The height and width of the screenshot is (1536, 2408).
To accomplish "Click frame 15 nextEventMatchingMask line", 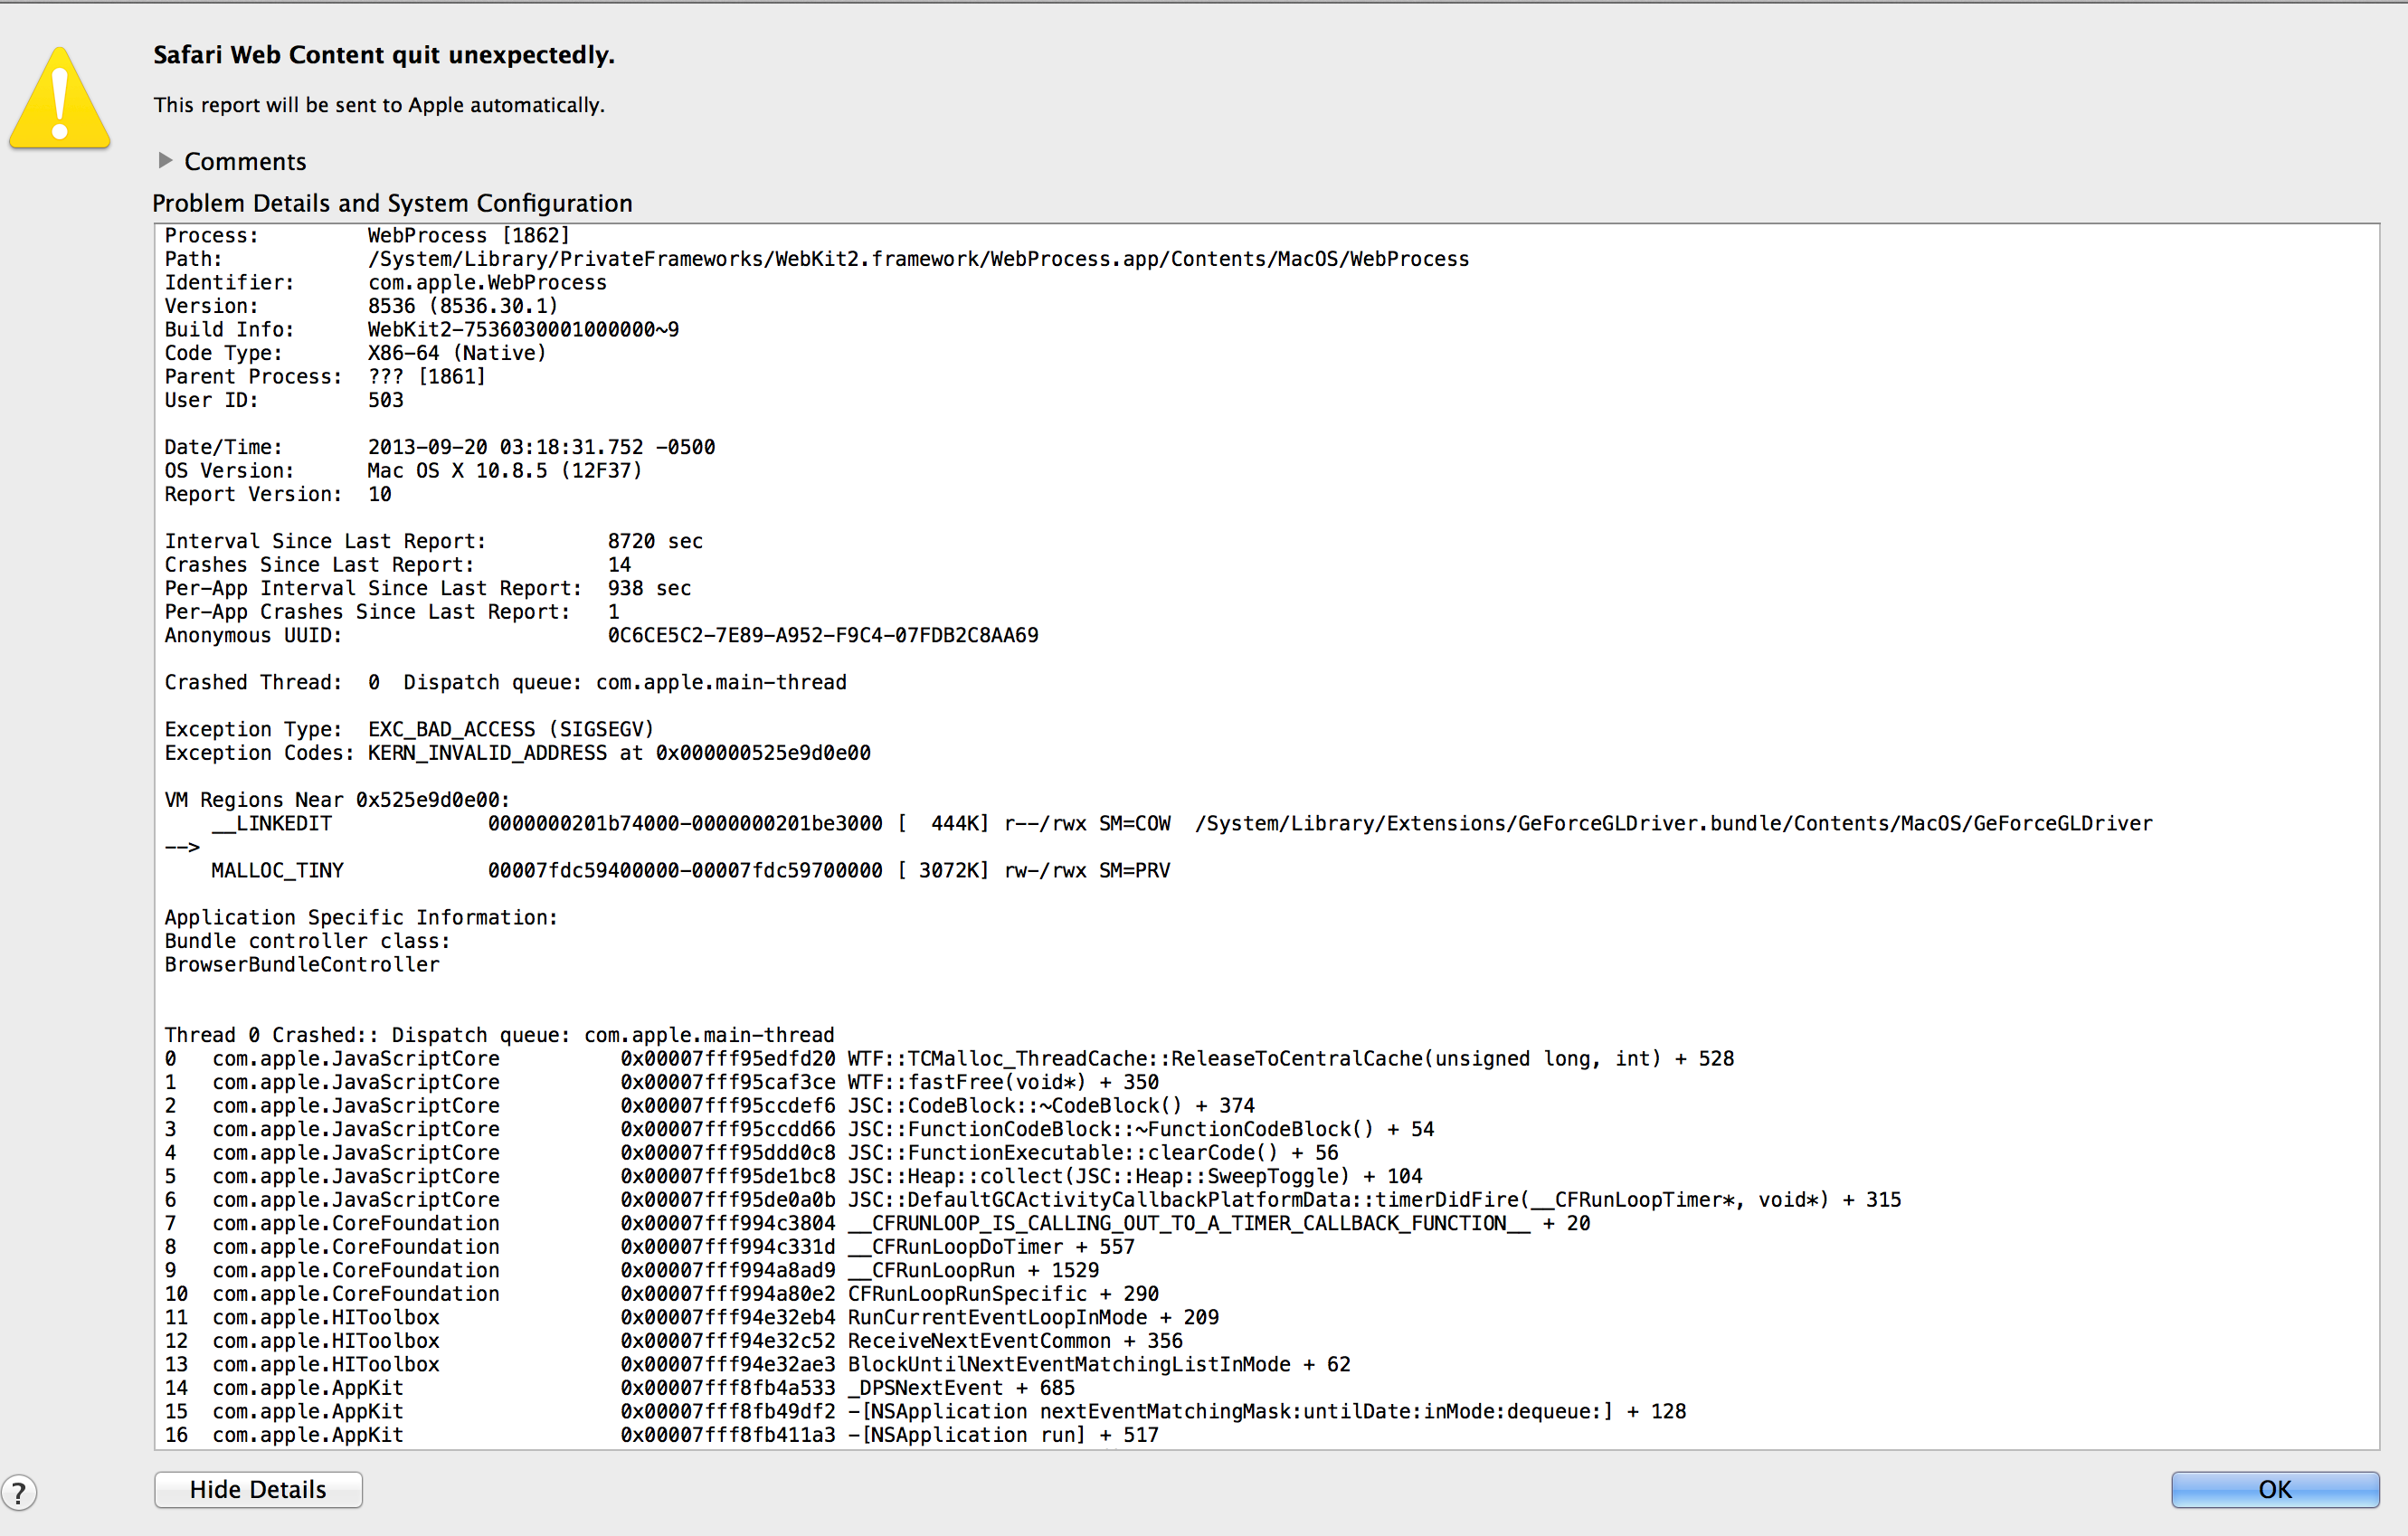I will 926,1411.
